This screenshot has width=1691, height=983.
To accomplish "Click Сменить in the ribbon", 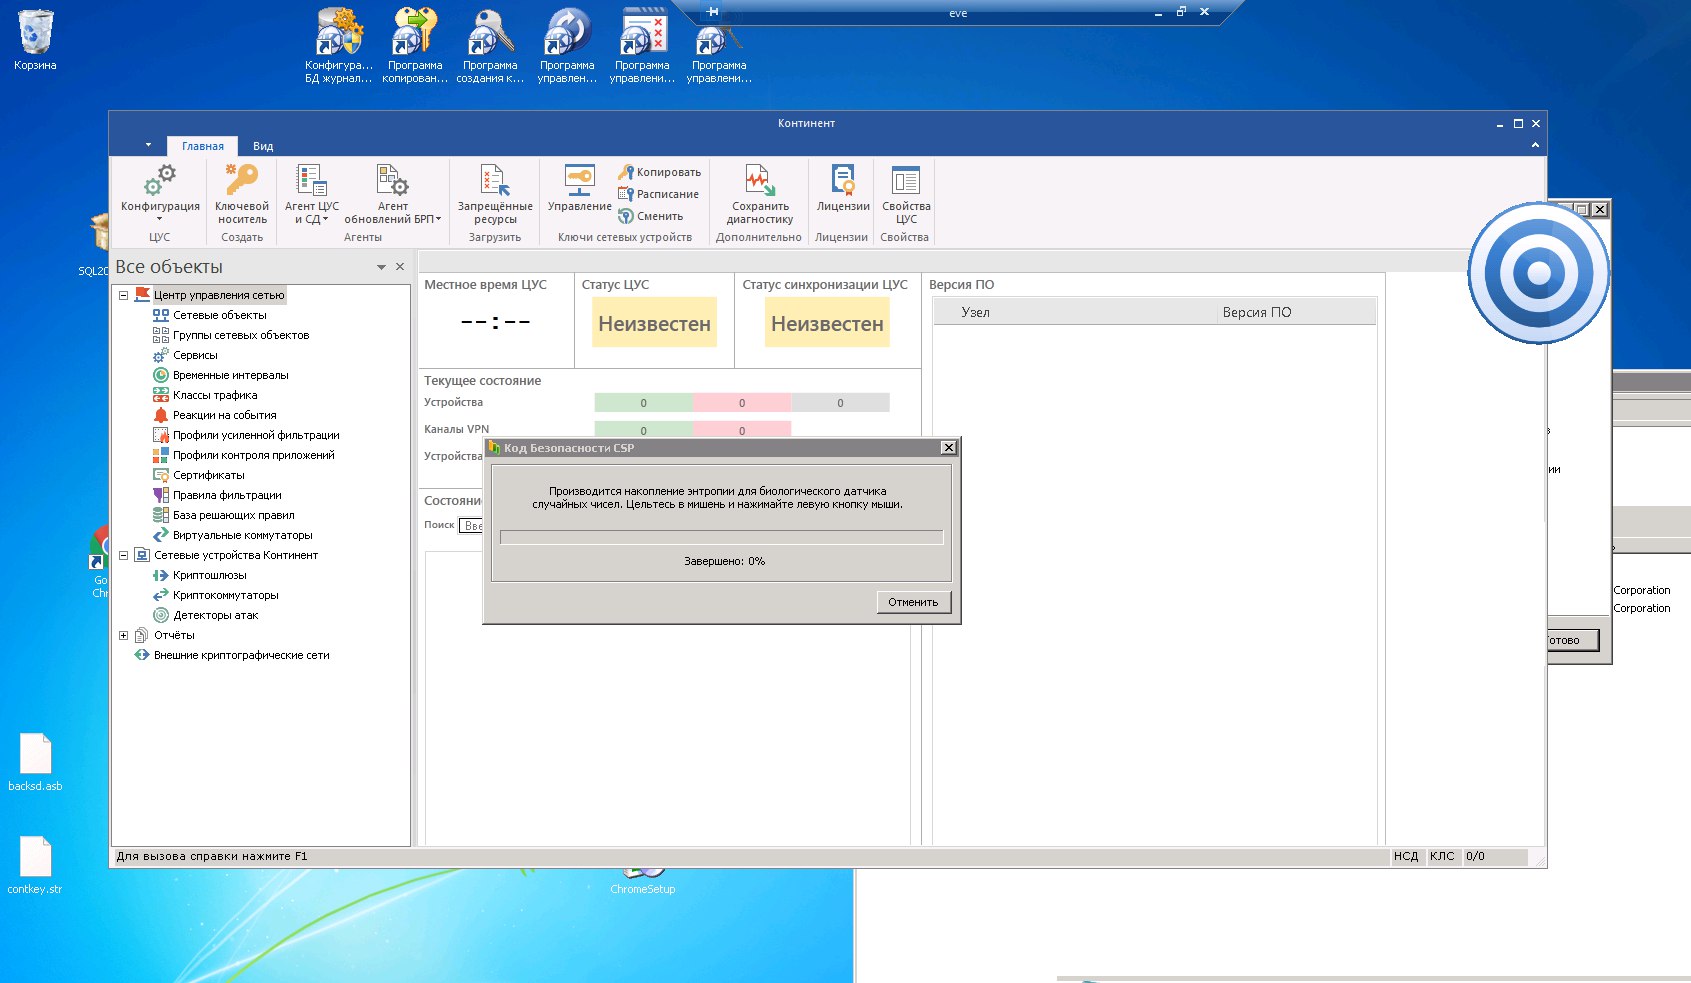I will pos(651,216).
